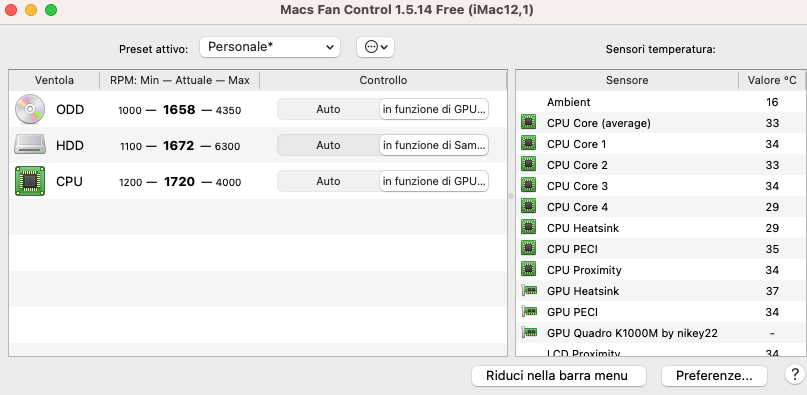Click the GPU Quadro K1000M sensor icon
The width and height of the screenshot is (807, 395).
tap(529, 333)
